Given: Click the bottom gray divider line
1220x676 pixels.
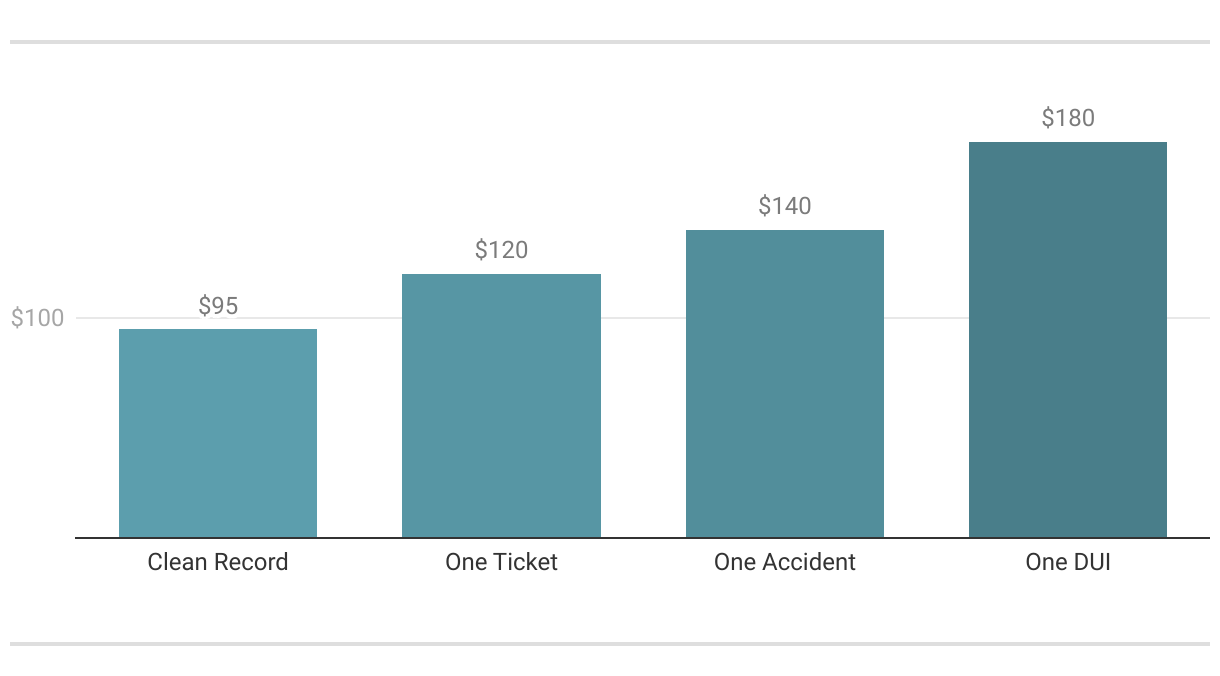Looking at the screenshot, I should [x=610, y=644].
